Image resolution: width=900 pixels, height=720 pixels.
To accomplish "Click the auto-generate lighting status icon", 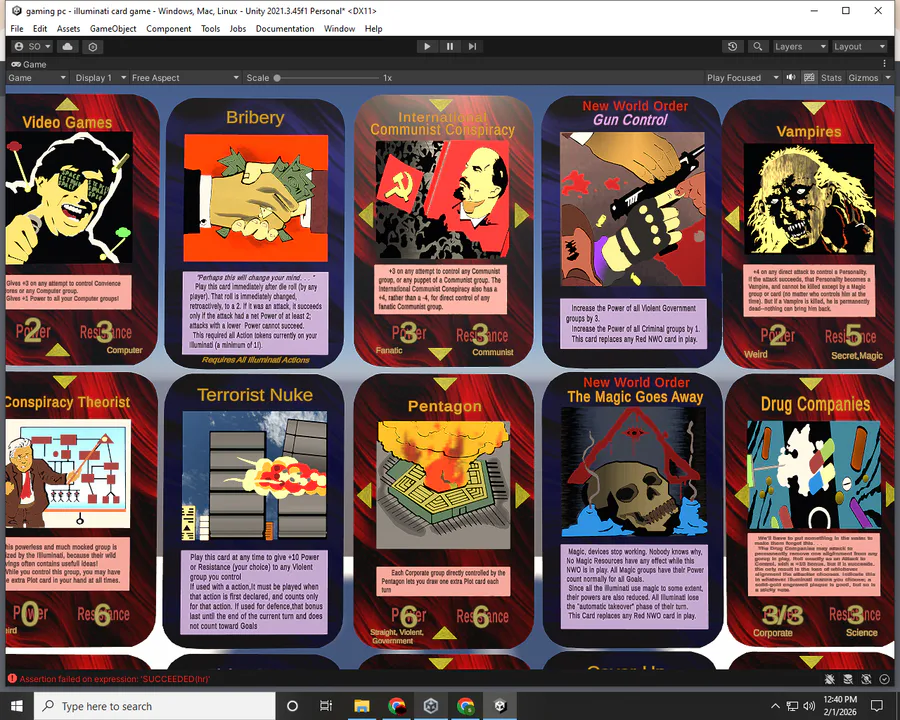I will (x=866, y=679).
